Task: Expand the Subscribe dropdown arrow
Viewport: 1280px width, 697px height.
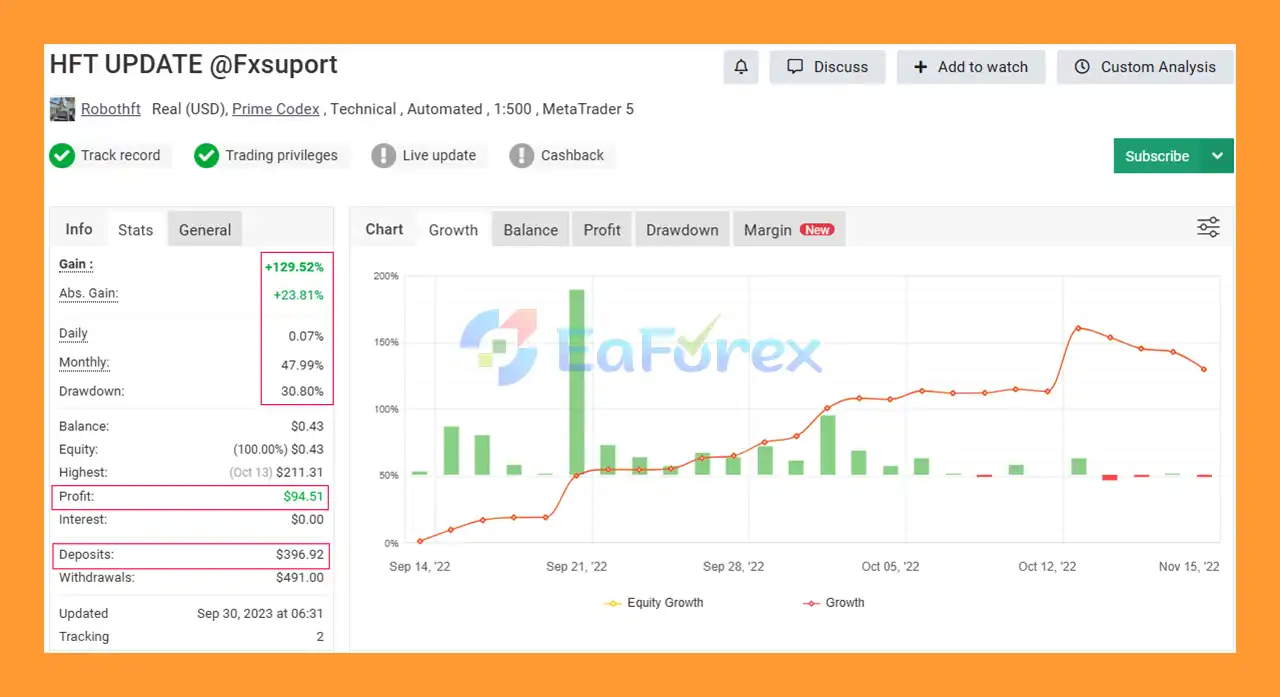Action: 1217,156
